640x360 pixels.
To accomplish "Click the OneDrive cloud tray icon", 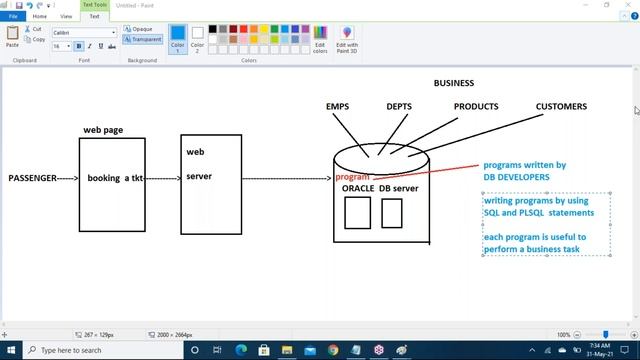I will [562, 350].
